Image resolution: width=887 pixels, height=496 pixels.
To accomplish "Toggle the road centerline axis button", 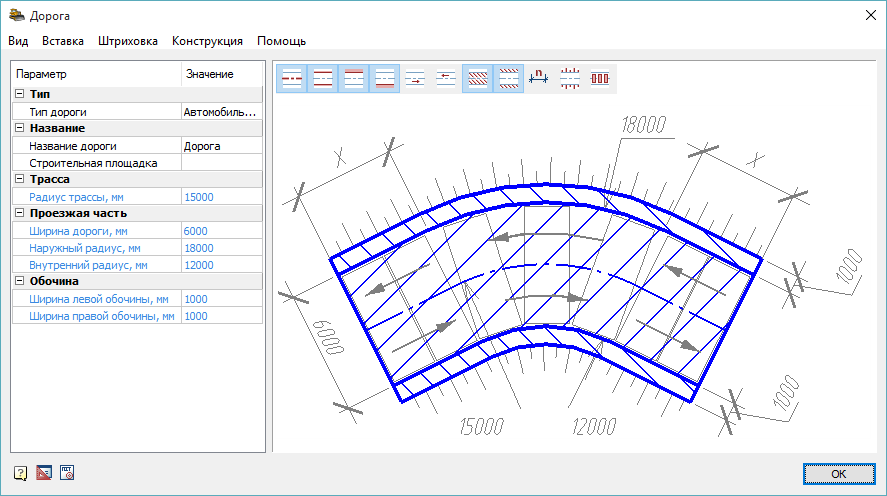I will tap(292, 79).
